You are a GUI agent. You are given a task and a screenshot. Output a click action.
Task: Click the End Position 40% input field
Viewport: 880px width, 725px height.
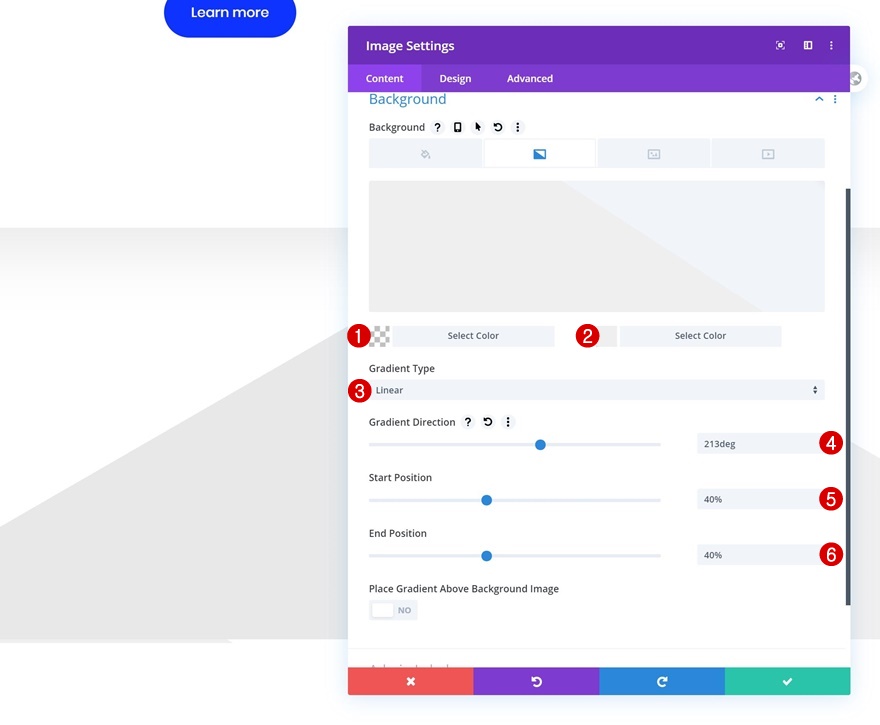[760, 555]
